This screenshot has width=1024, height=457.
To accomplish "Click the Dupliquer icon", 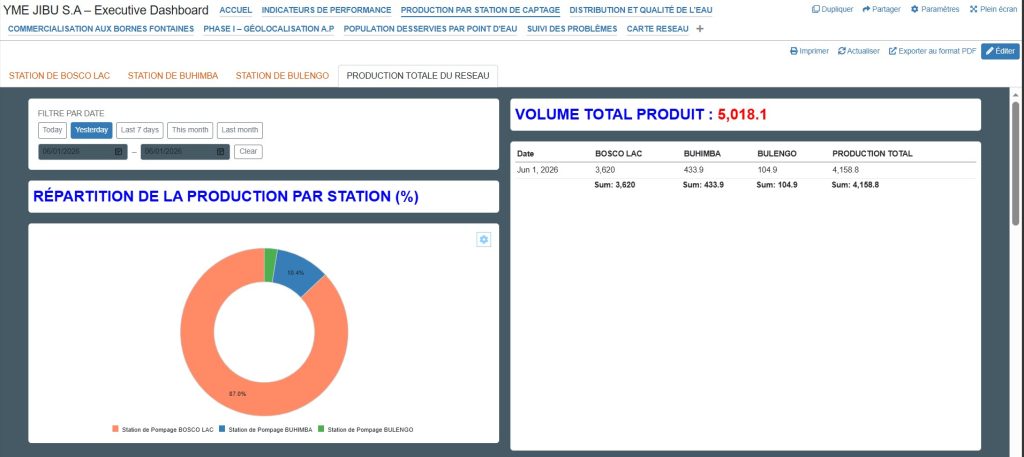I will [816, 9].
